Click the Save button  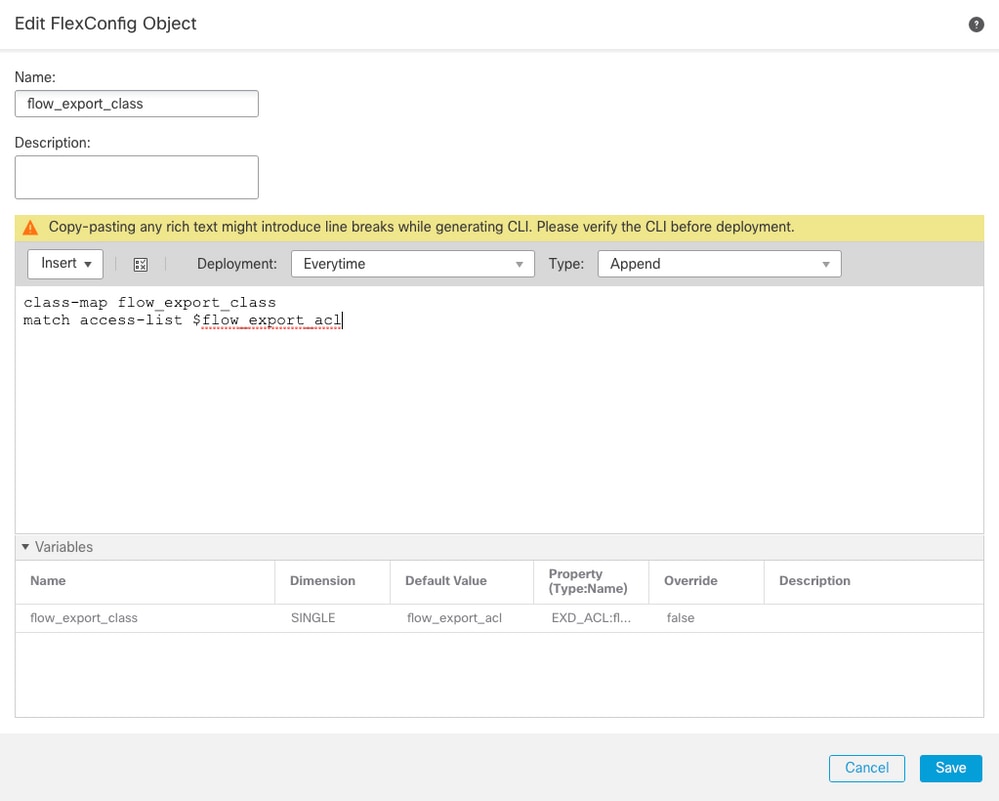point(951,768)
